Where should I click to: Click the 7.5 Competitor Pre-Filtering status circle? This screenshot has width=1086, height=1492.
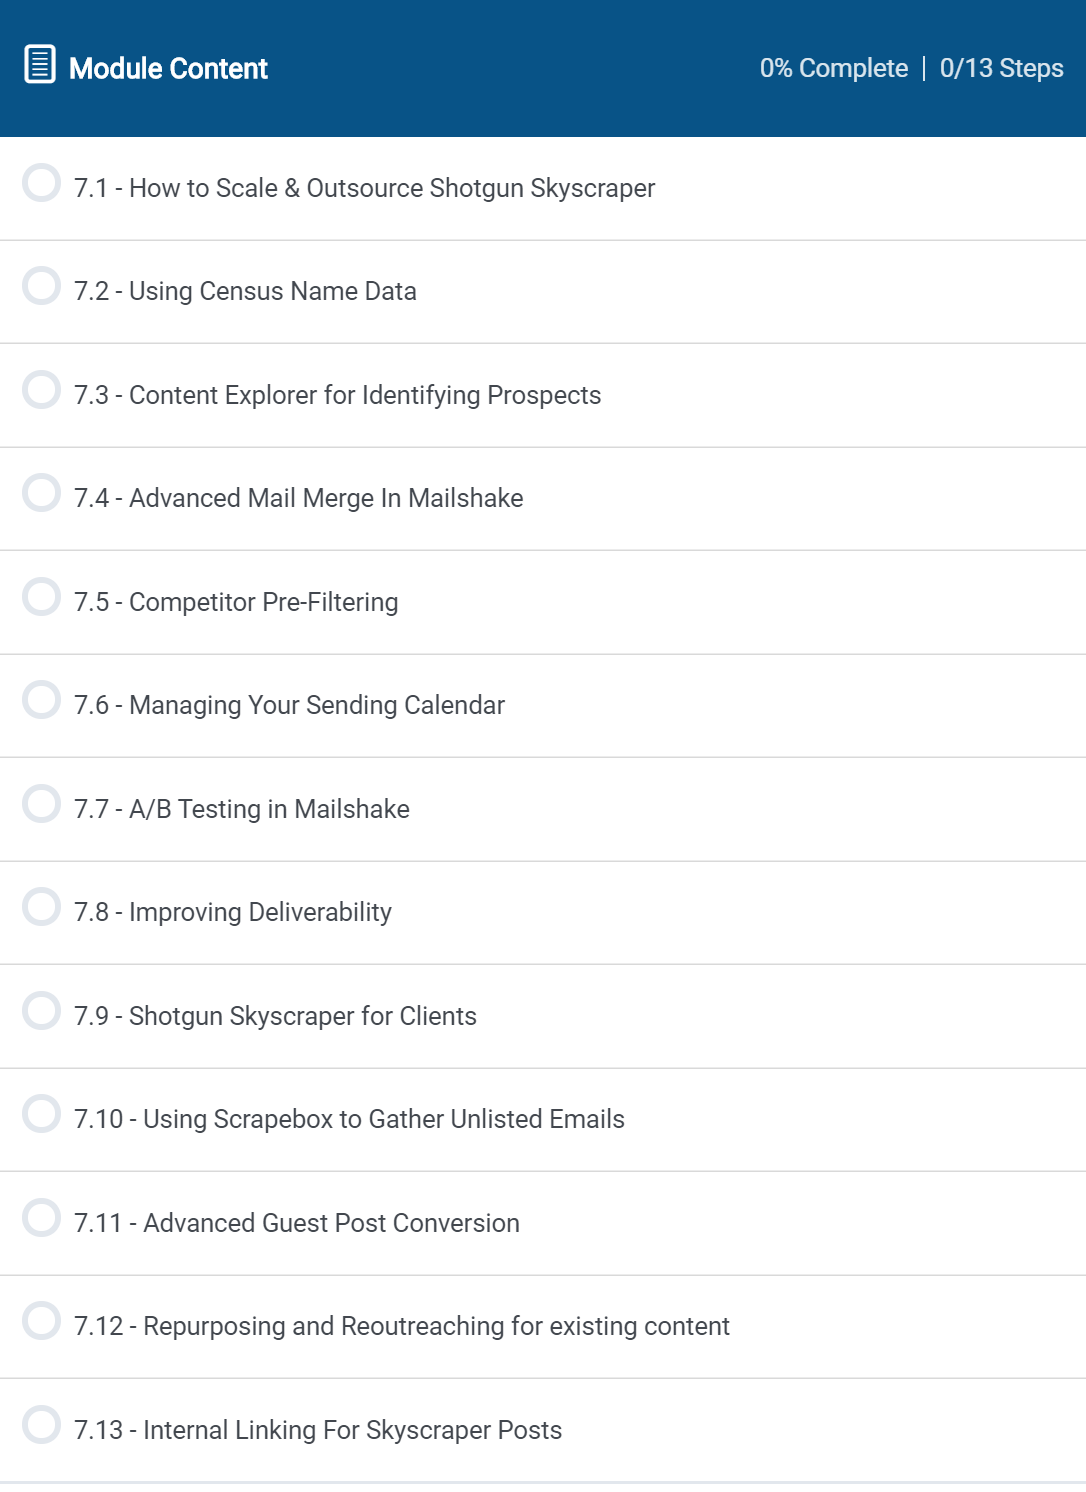click(42, 597)
